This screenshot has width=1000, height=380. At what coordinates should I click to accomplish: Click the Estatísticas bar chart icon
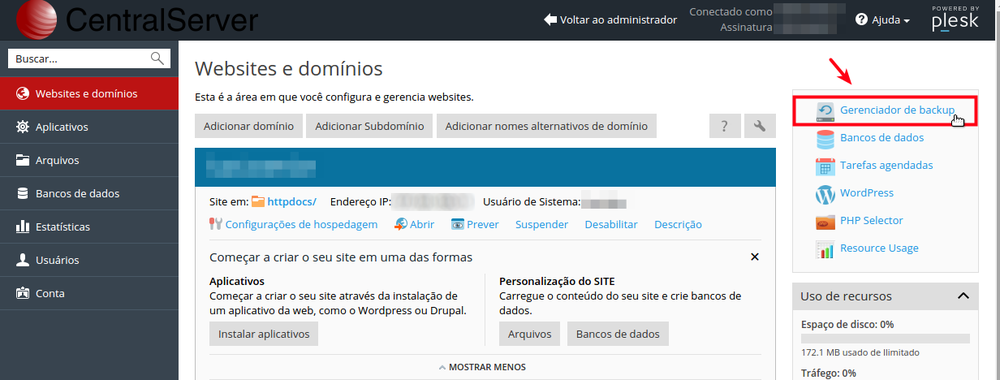pos(22,226)
